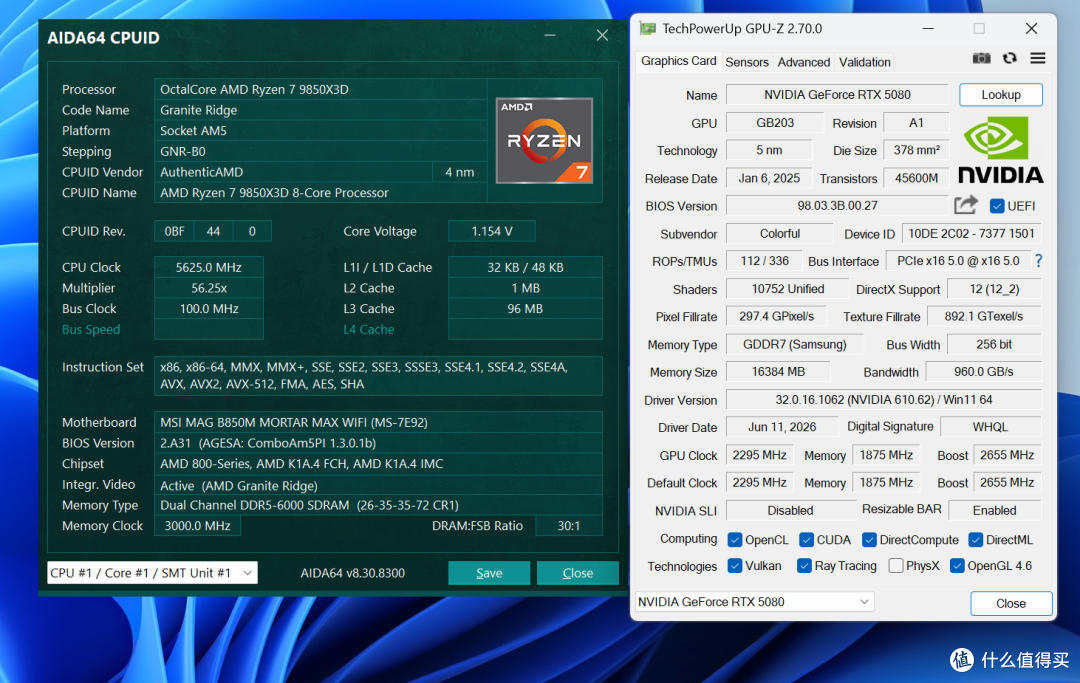Screen dimensions: 1080x683
Task: Toggle the CUDA checkbox
Action: [x=807, y=540]
